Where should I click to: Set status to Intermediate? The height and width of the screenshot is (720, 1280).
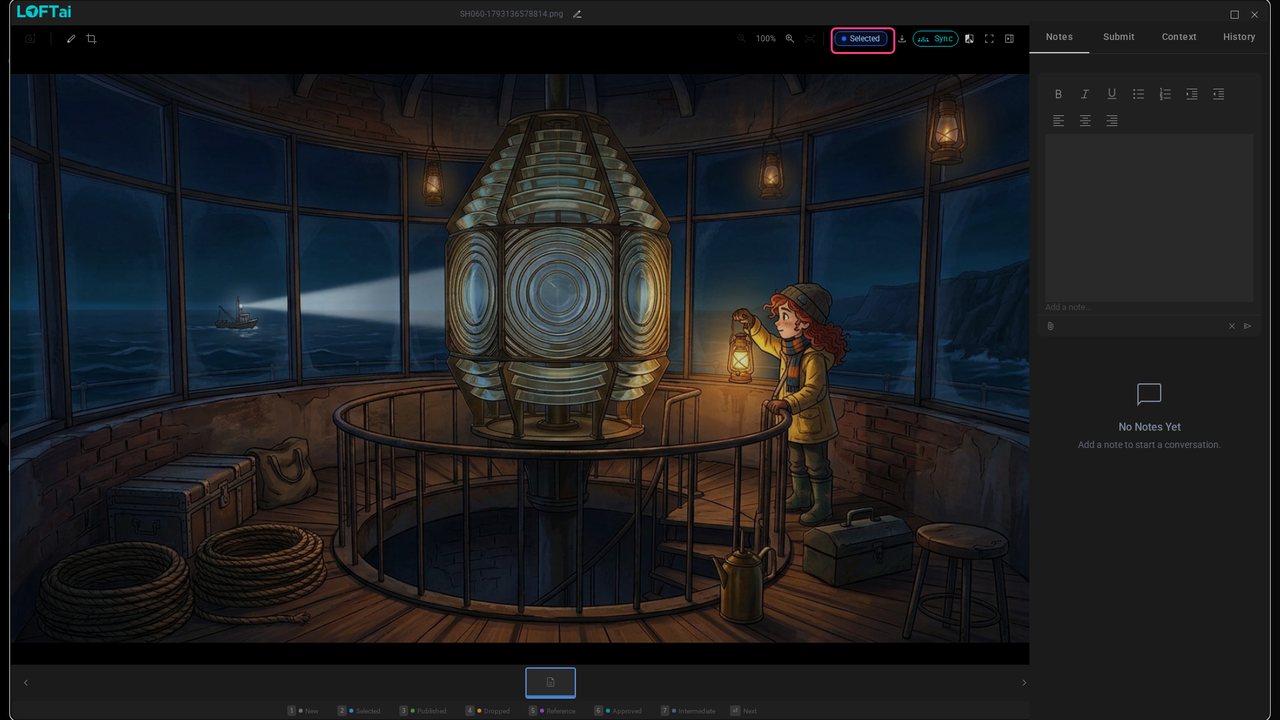point(688,711)
